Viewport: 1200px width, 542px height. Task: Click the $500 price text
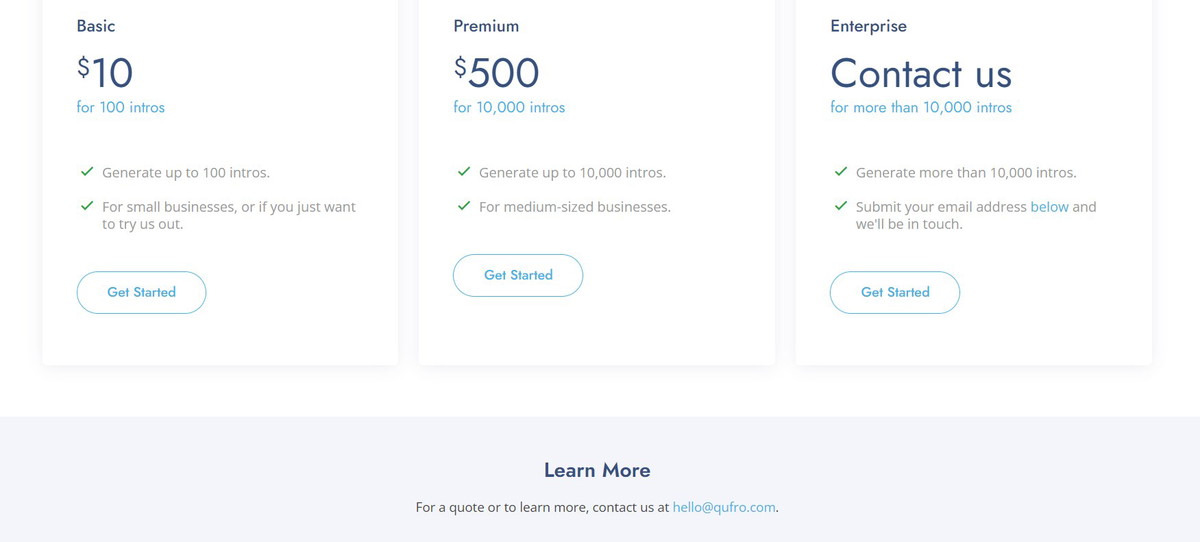(x=497, y=72)
